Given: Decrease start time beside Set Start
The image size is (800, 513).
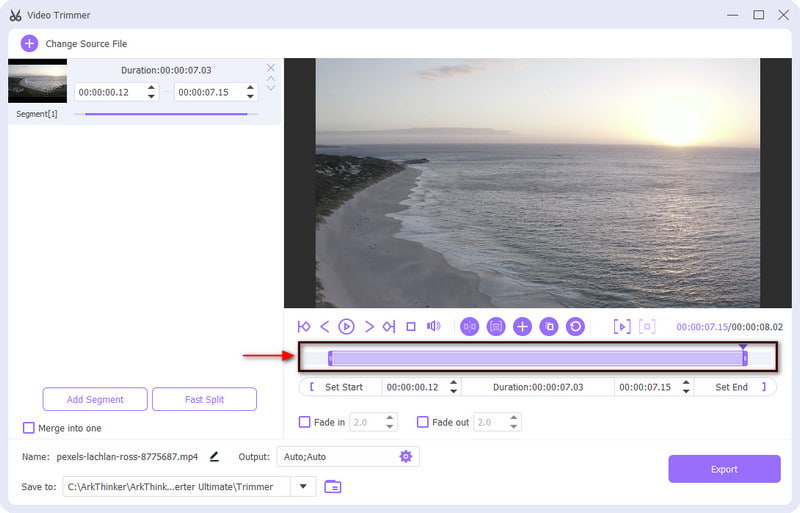Looking at the screenshot, I should click(453, 391).
